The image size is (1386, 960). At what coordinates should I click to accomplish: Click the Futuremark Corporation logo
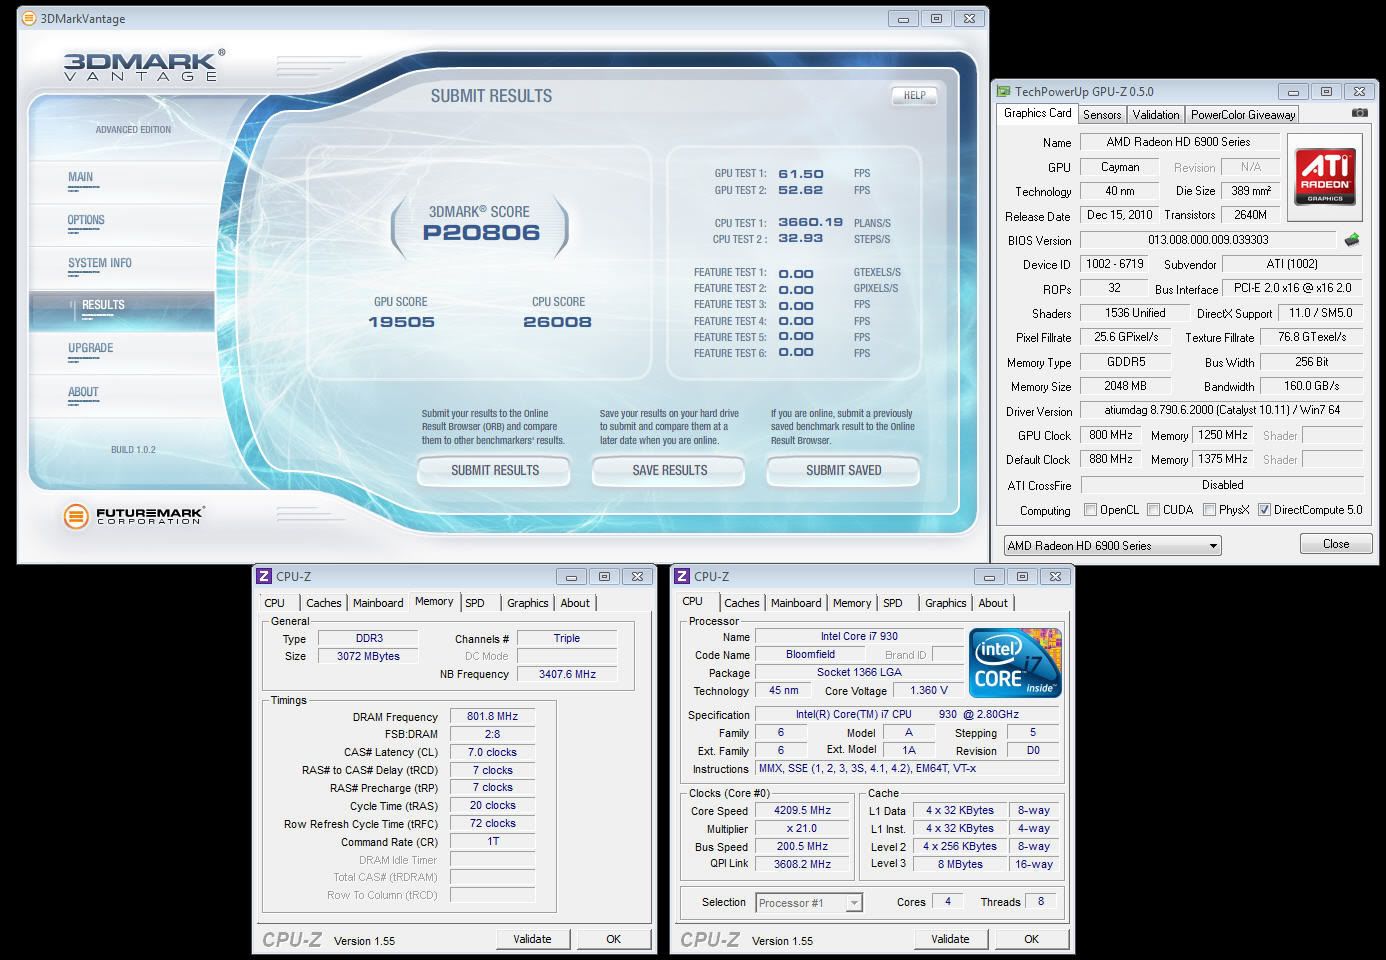point(132,516)
